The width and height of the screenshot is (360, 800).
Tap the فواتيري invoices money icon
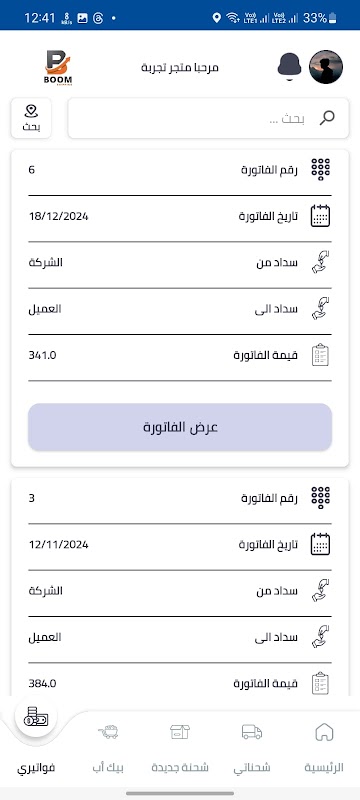click(x=36, y=719)
